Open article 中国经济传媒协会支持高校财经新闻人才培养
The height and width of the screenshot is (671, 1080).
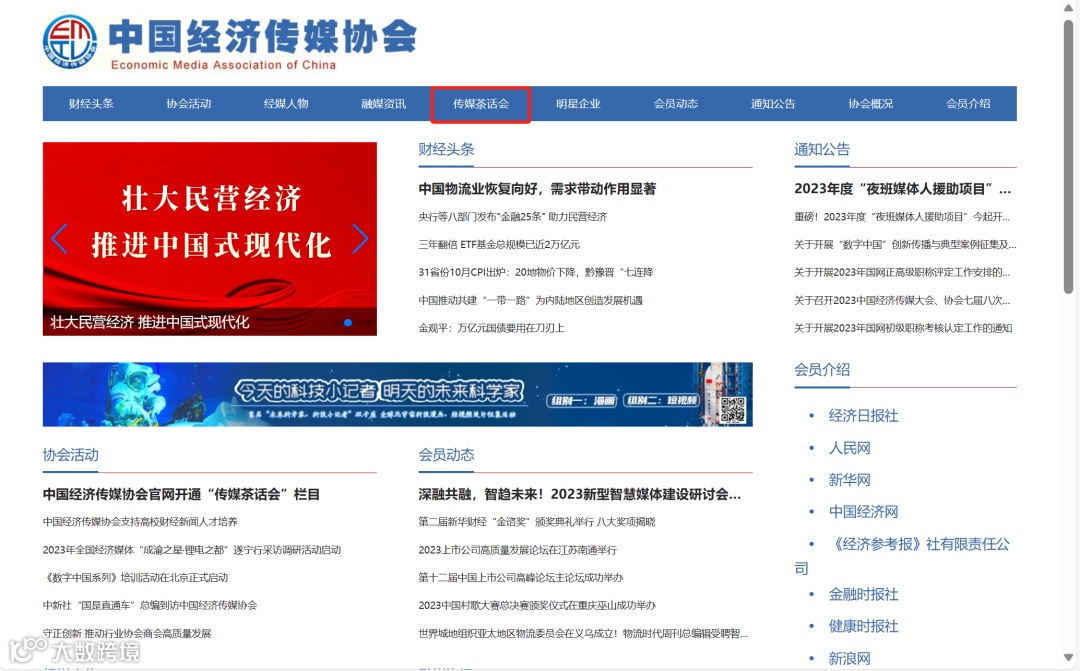pos(140,522)
